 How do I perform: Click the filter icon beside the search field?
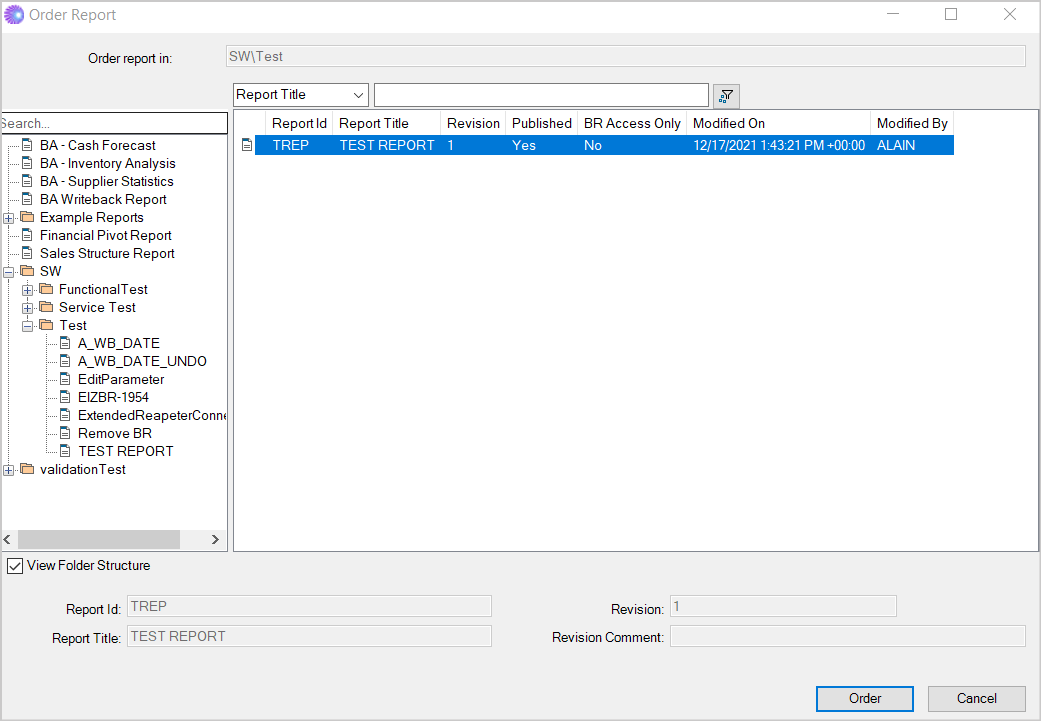(x=726, y=95)
